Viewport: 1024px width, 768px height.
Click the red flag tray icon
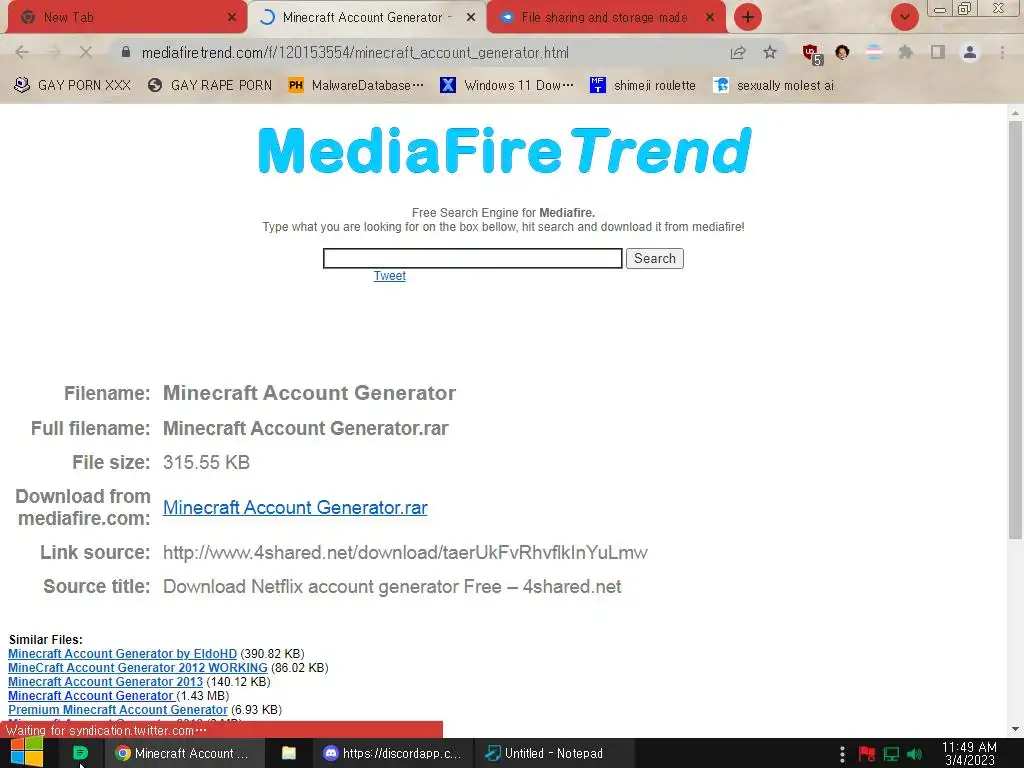[x=867, y=754]
